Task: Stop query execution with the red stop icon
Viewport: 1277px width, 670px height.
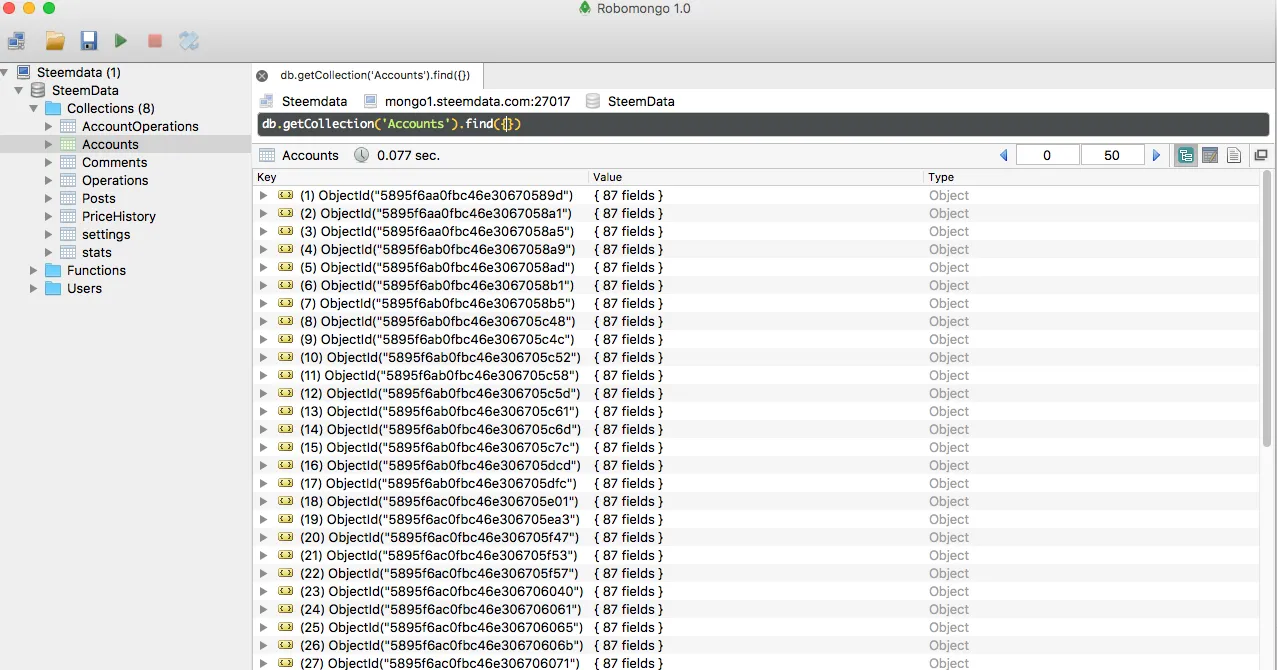Action: [155, 41]
